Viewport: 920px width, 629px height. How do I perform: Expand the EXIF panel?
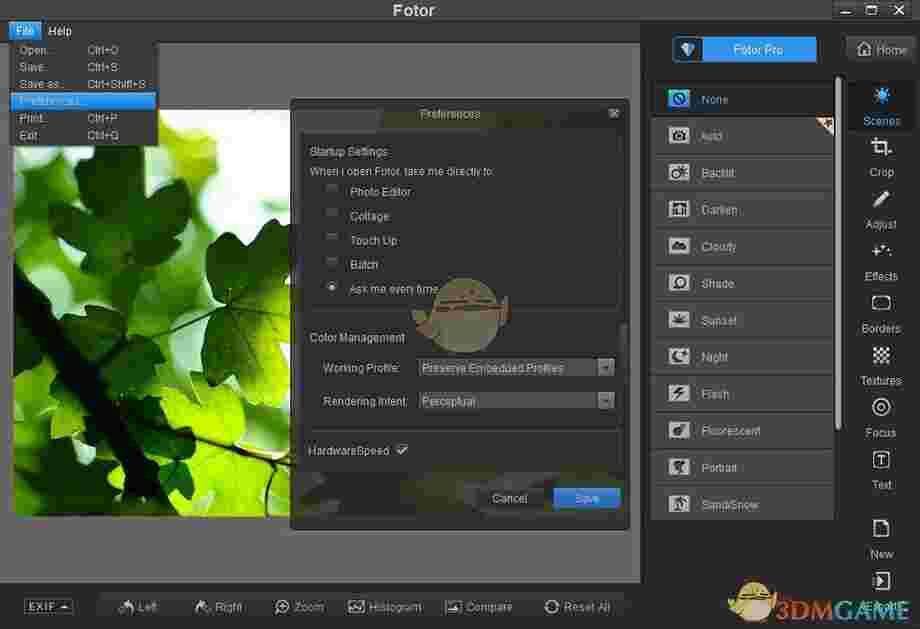47,605
